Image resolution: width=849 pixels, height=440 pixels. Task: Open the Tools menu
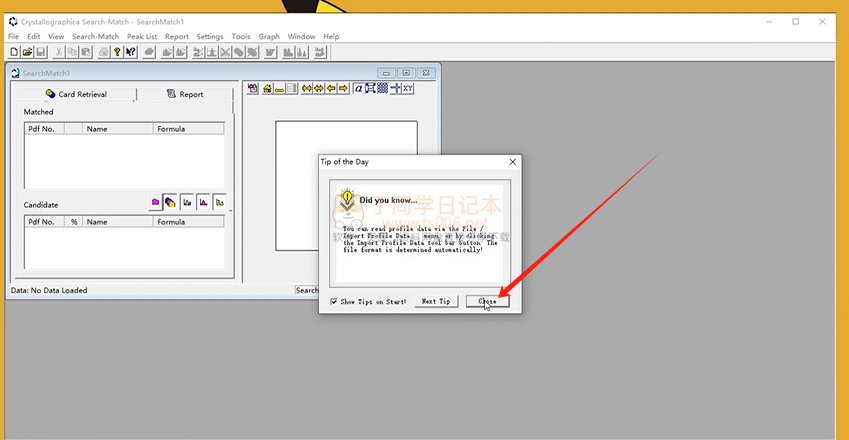(241, 36)
